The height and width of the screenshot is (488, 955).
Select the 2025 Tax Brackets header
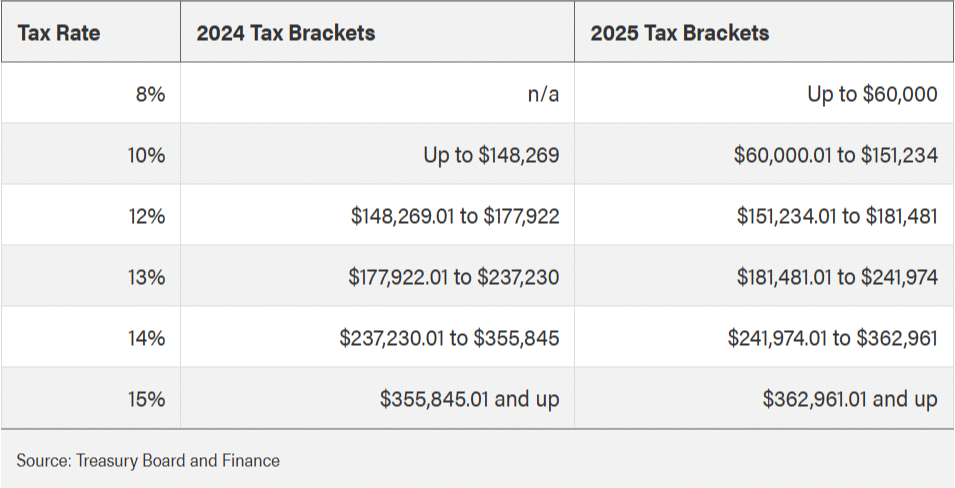[x=680, y=33]
